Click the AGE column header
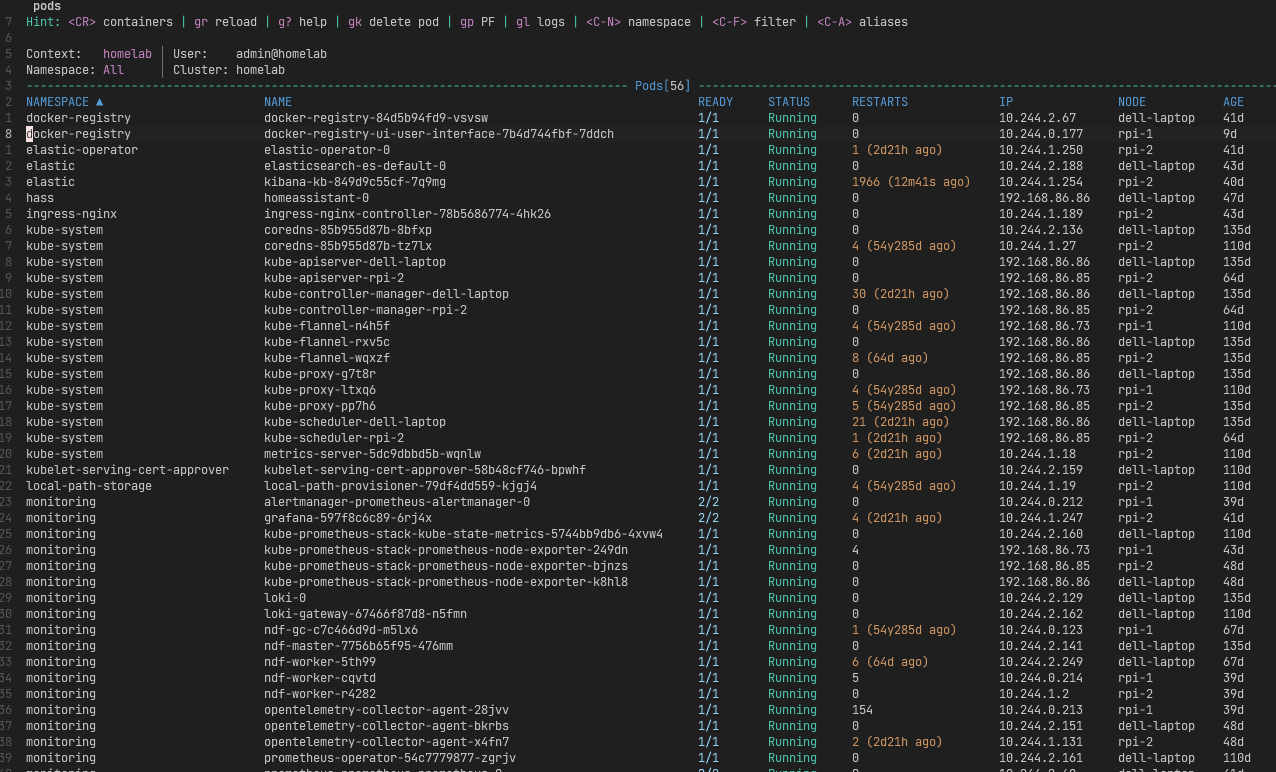Screen dimensions: 1276x772 1233,102
